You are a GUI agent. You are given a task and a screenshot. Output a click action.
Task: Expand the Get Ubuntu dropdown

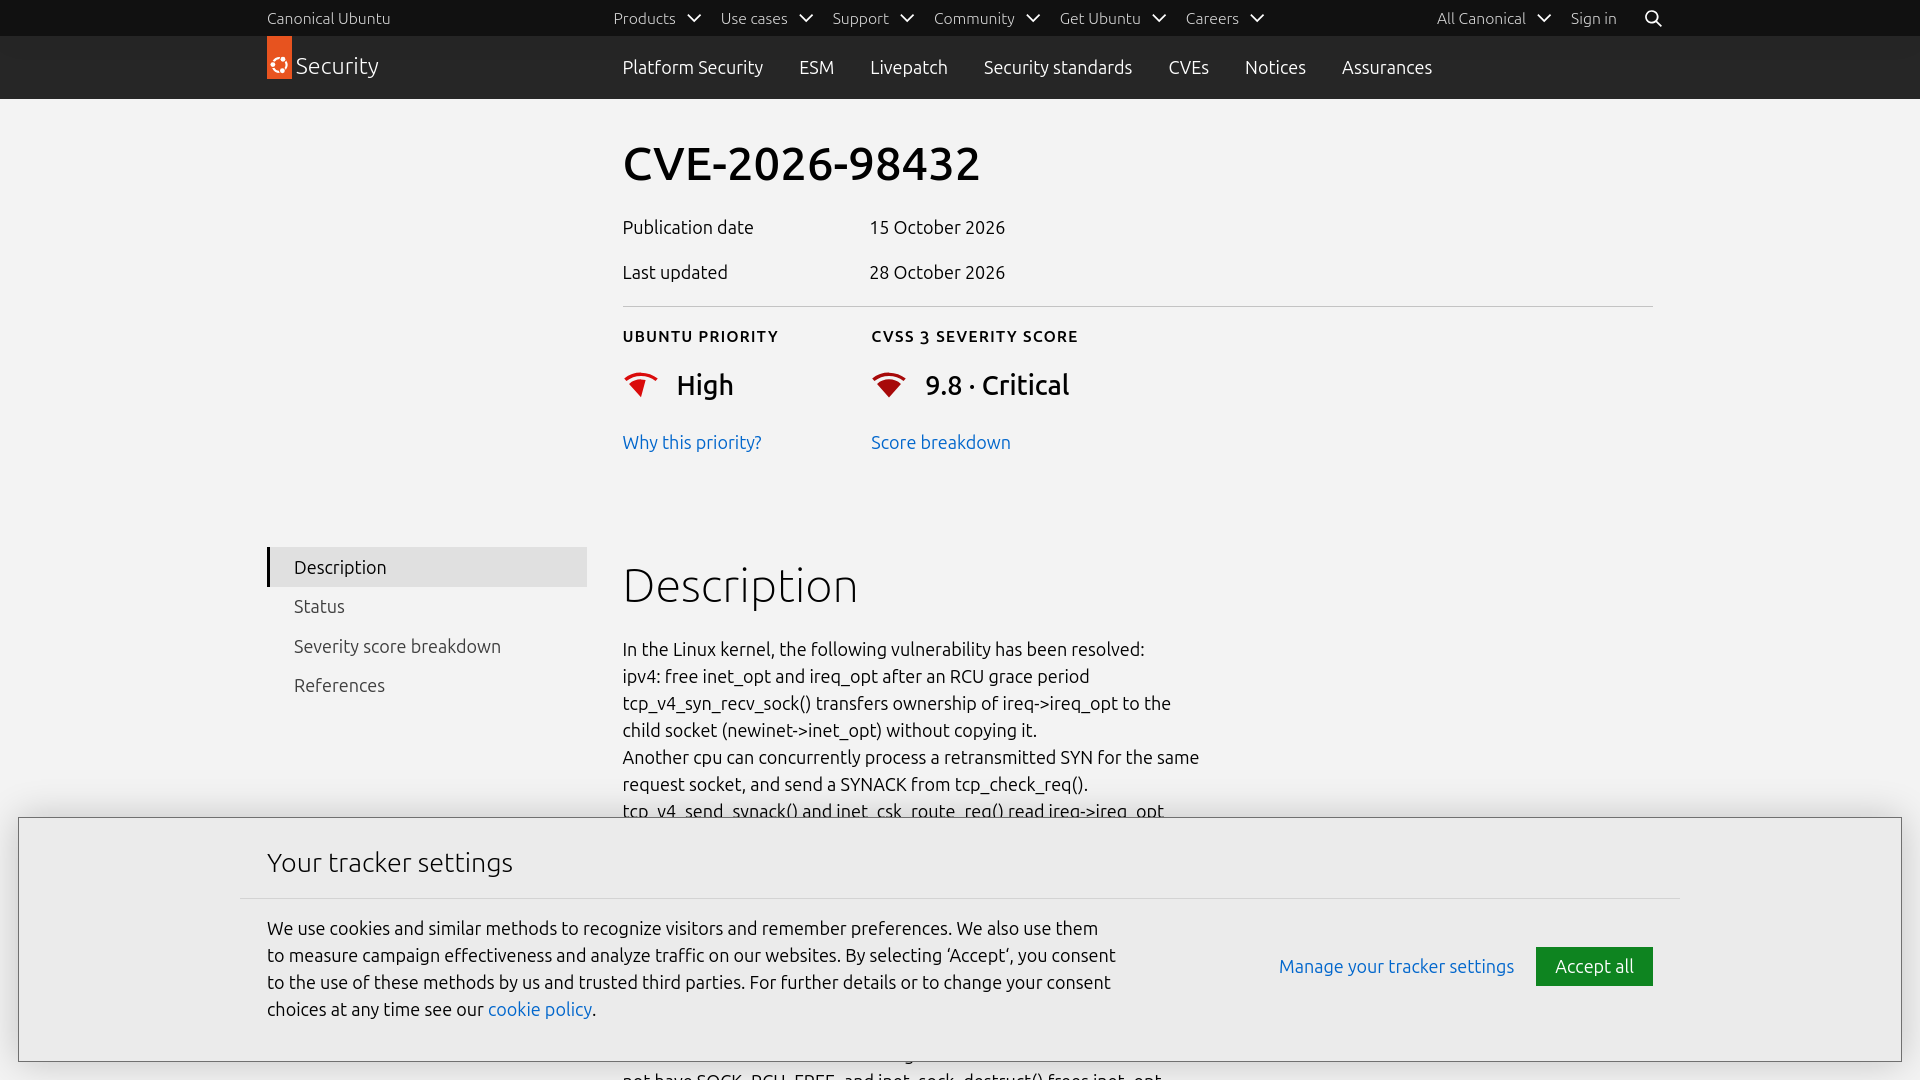point(1112,18)
